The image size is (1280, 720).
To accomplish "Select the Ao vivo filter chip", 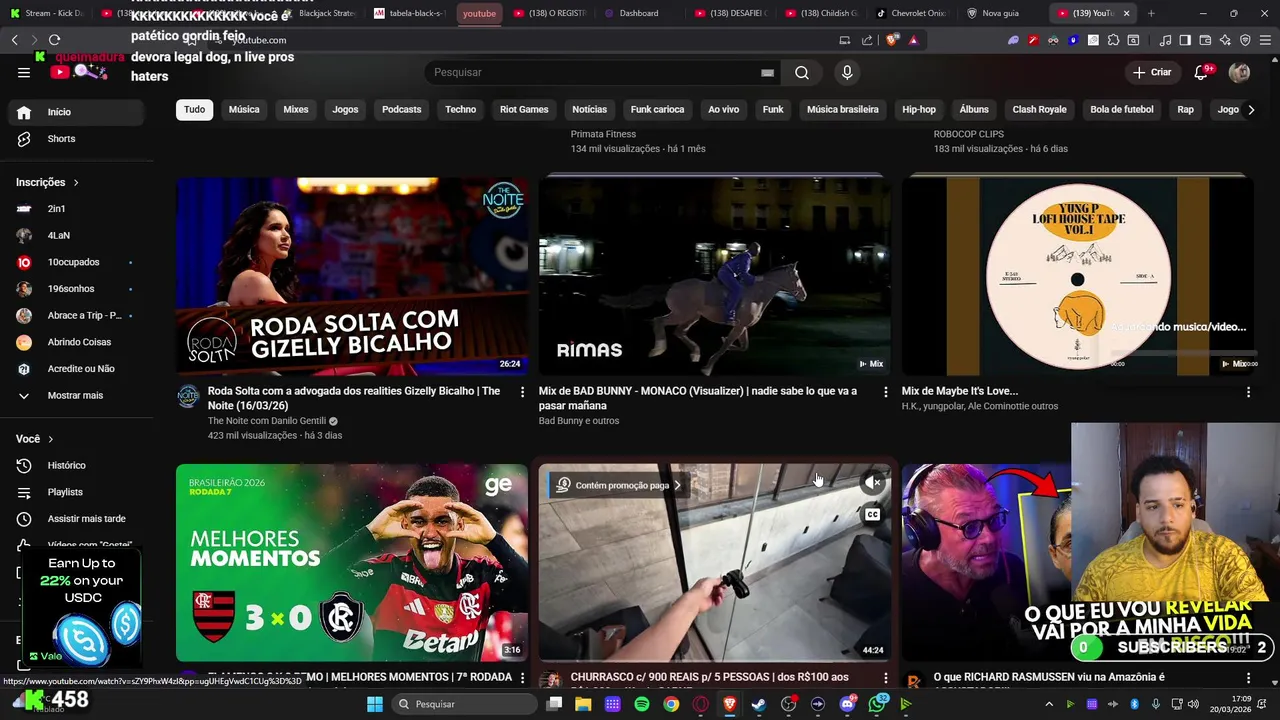I will [723, 110].
